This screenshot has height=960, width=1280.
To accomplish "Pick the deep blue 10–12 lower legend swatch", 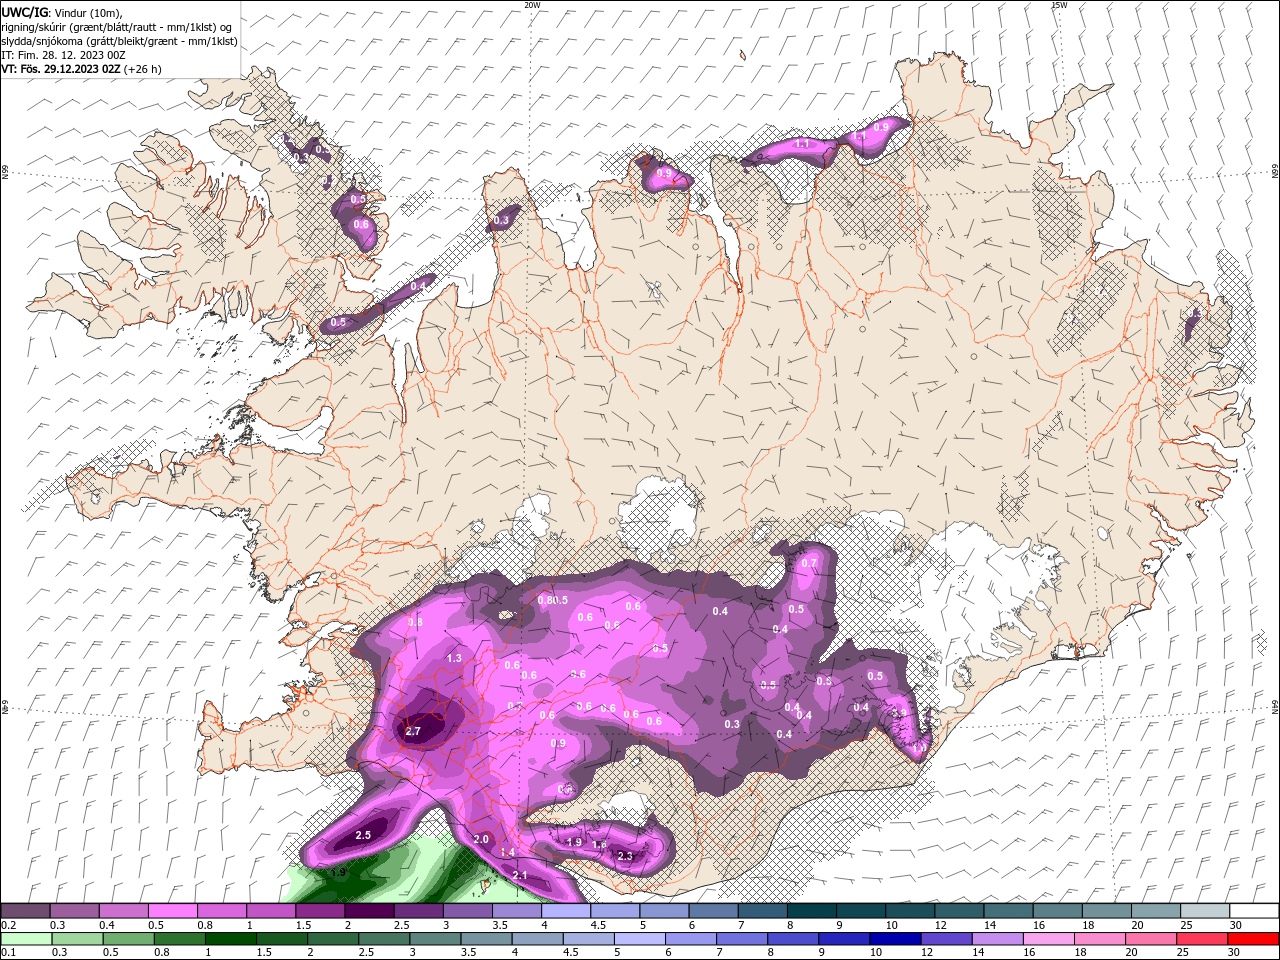I will click(x=895, y=939).
